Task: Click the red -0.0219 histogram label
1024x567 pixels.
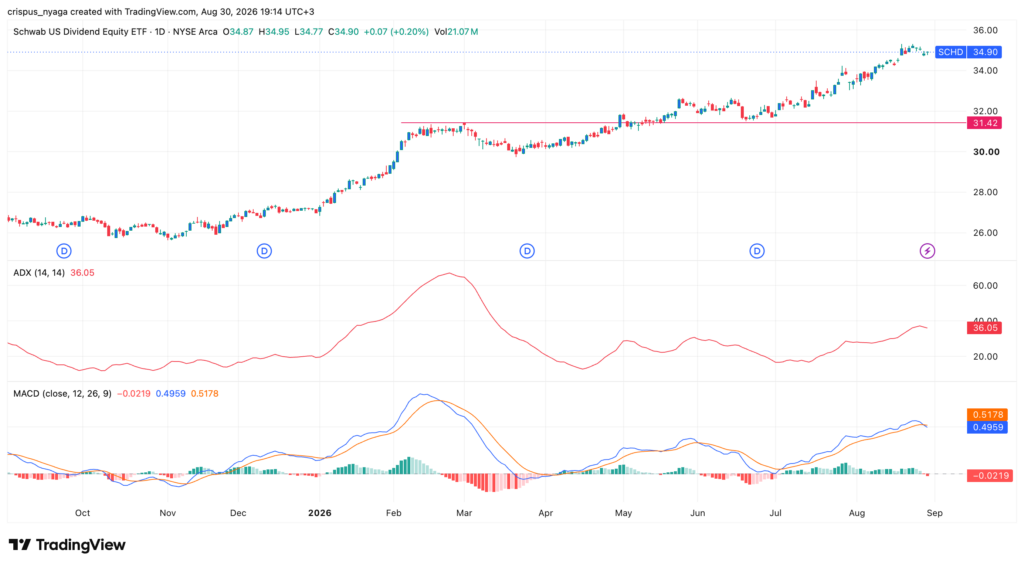Action: coord(989,476)
